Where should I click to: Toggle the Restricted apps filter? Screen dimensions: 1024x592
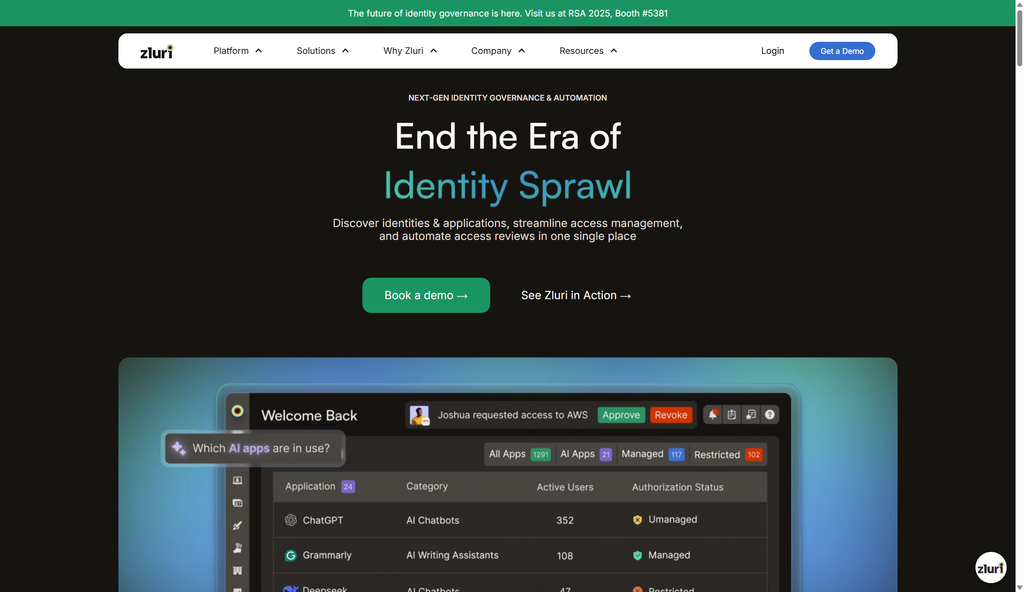click(719, 453)
